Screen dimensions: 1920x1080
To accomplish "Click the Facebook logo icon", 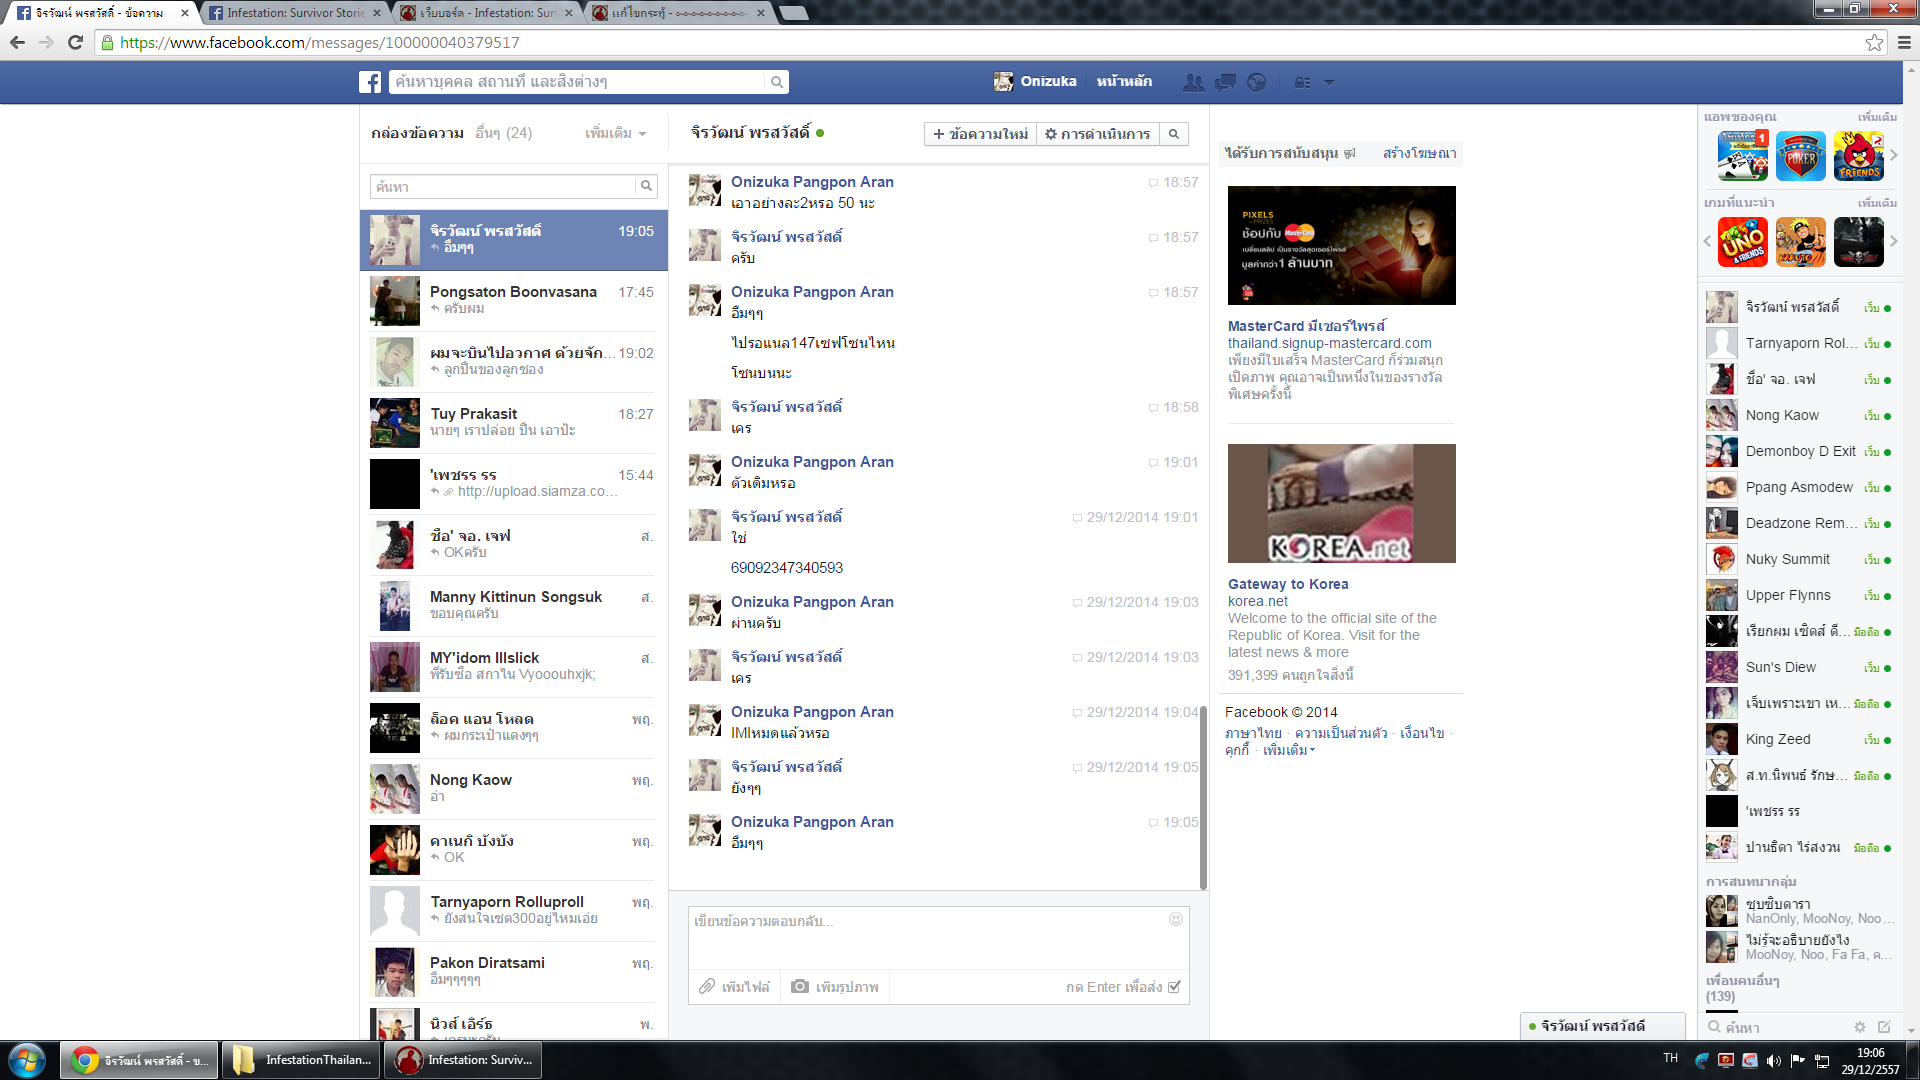I will 370,82.
